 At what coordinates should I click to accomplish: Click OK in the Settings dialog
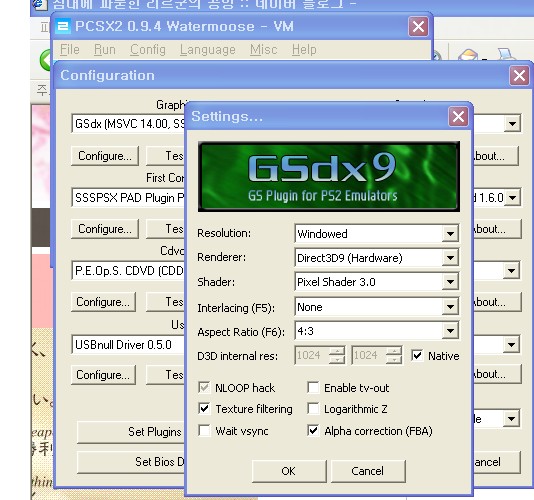(289, 471)
